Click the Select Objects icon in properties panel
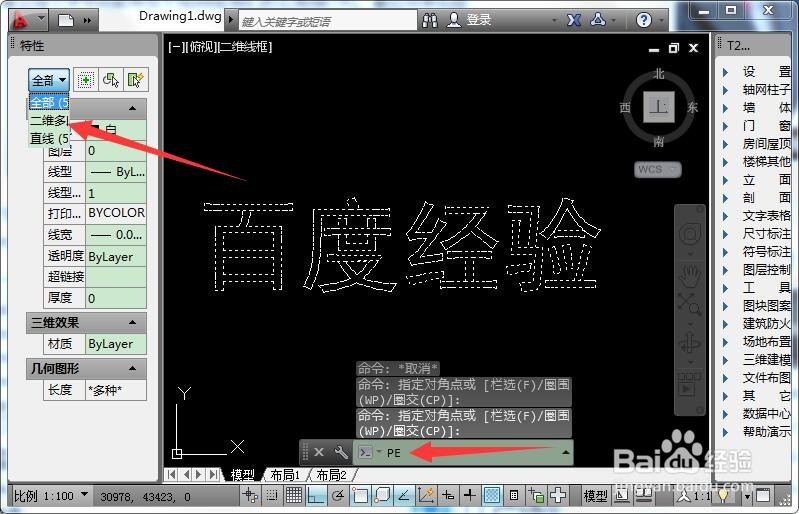Screen dimensions: 799x514 coord(111,80)
